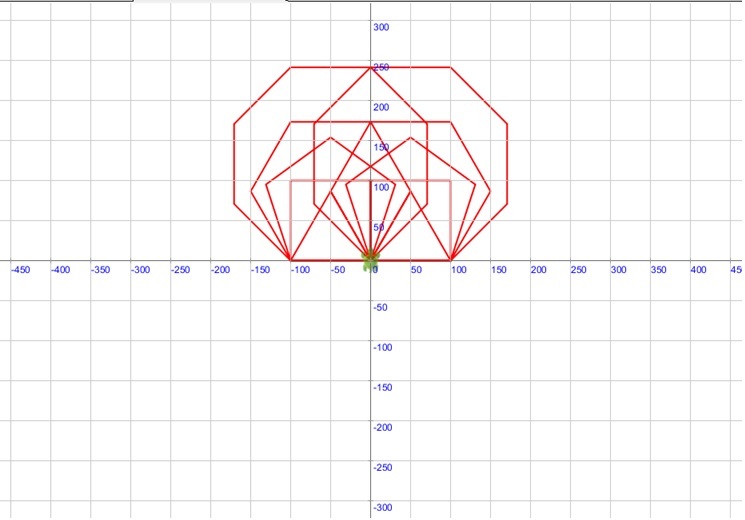Click the vertical axis label 150
Image resolution: width=745 pixels, height=520 pixels.
[x=381, y=147]
